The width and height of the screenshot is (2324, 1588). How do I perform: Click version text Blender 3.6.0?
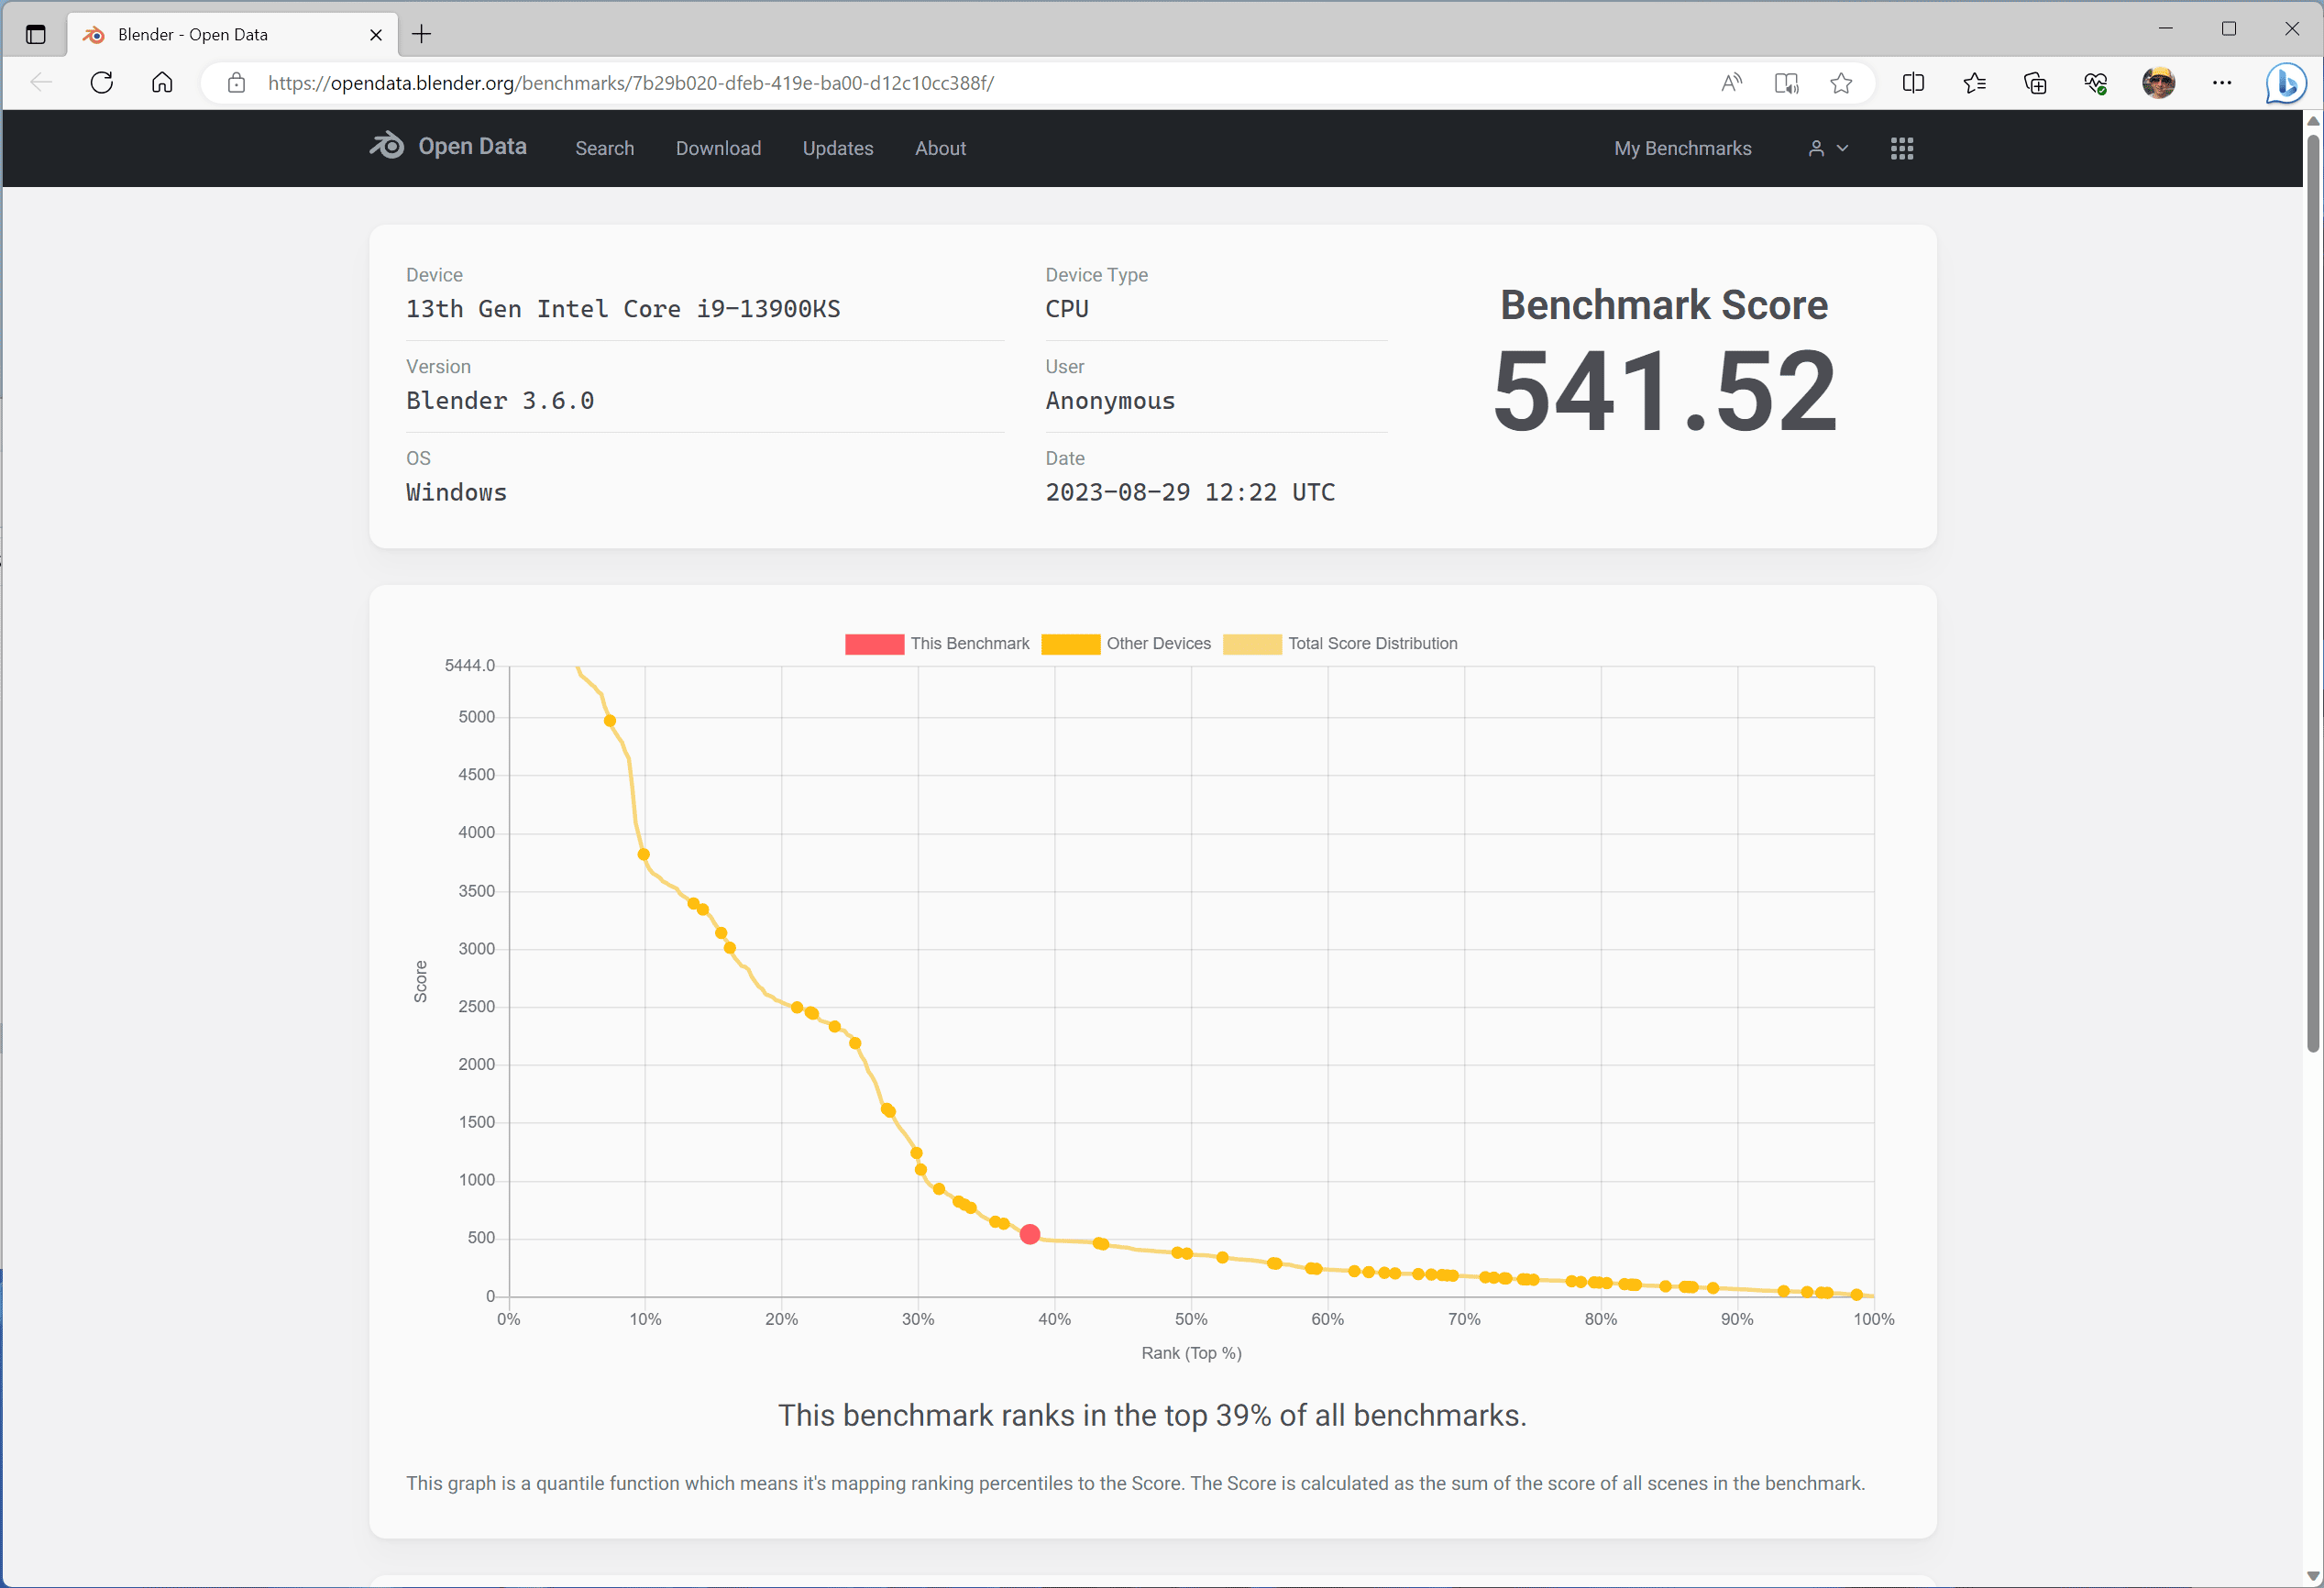(x=499, y=401)
